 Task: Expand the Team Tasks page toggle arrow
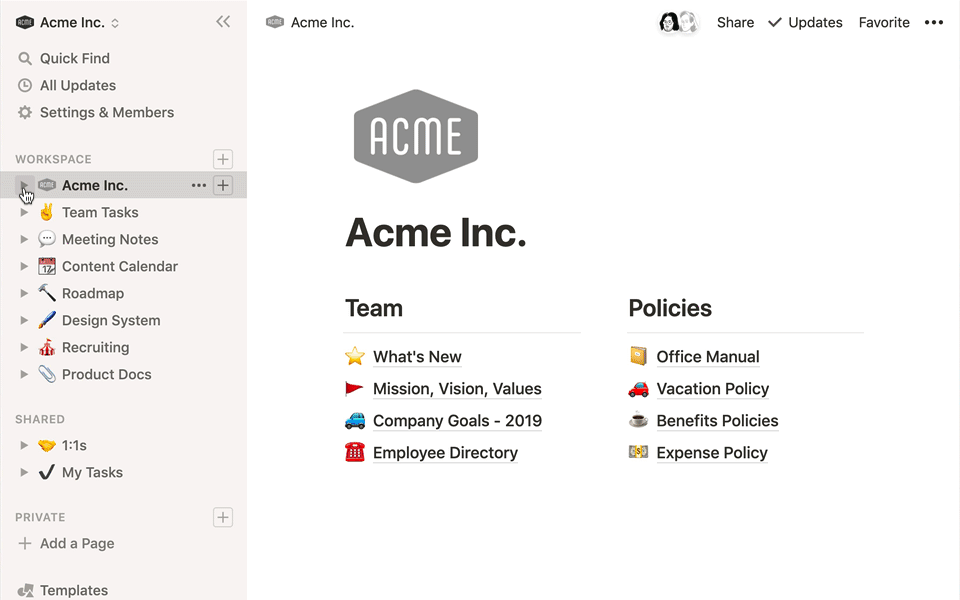click(x=24, y=212)
